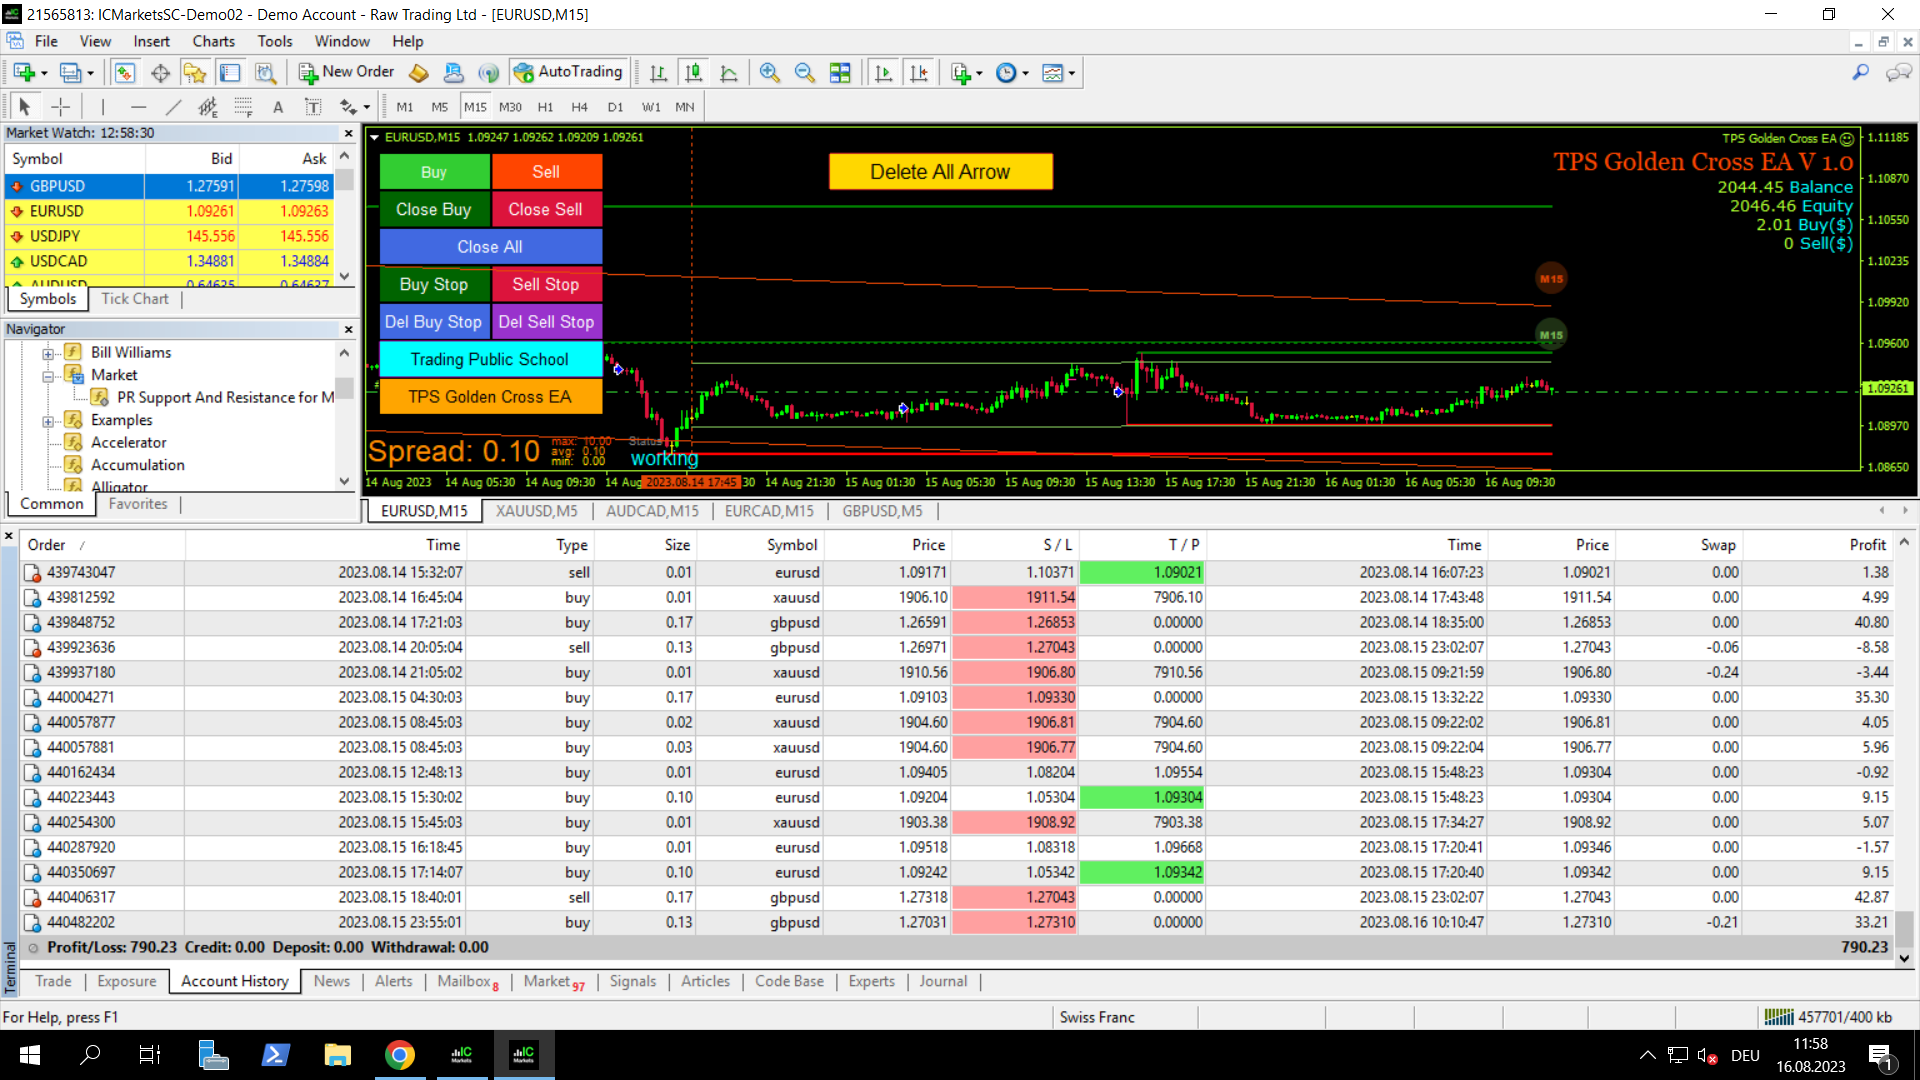Open the New Order dialog

pos(347,72)
